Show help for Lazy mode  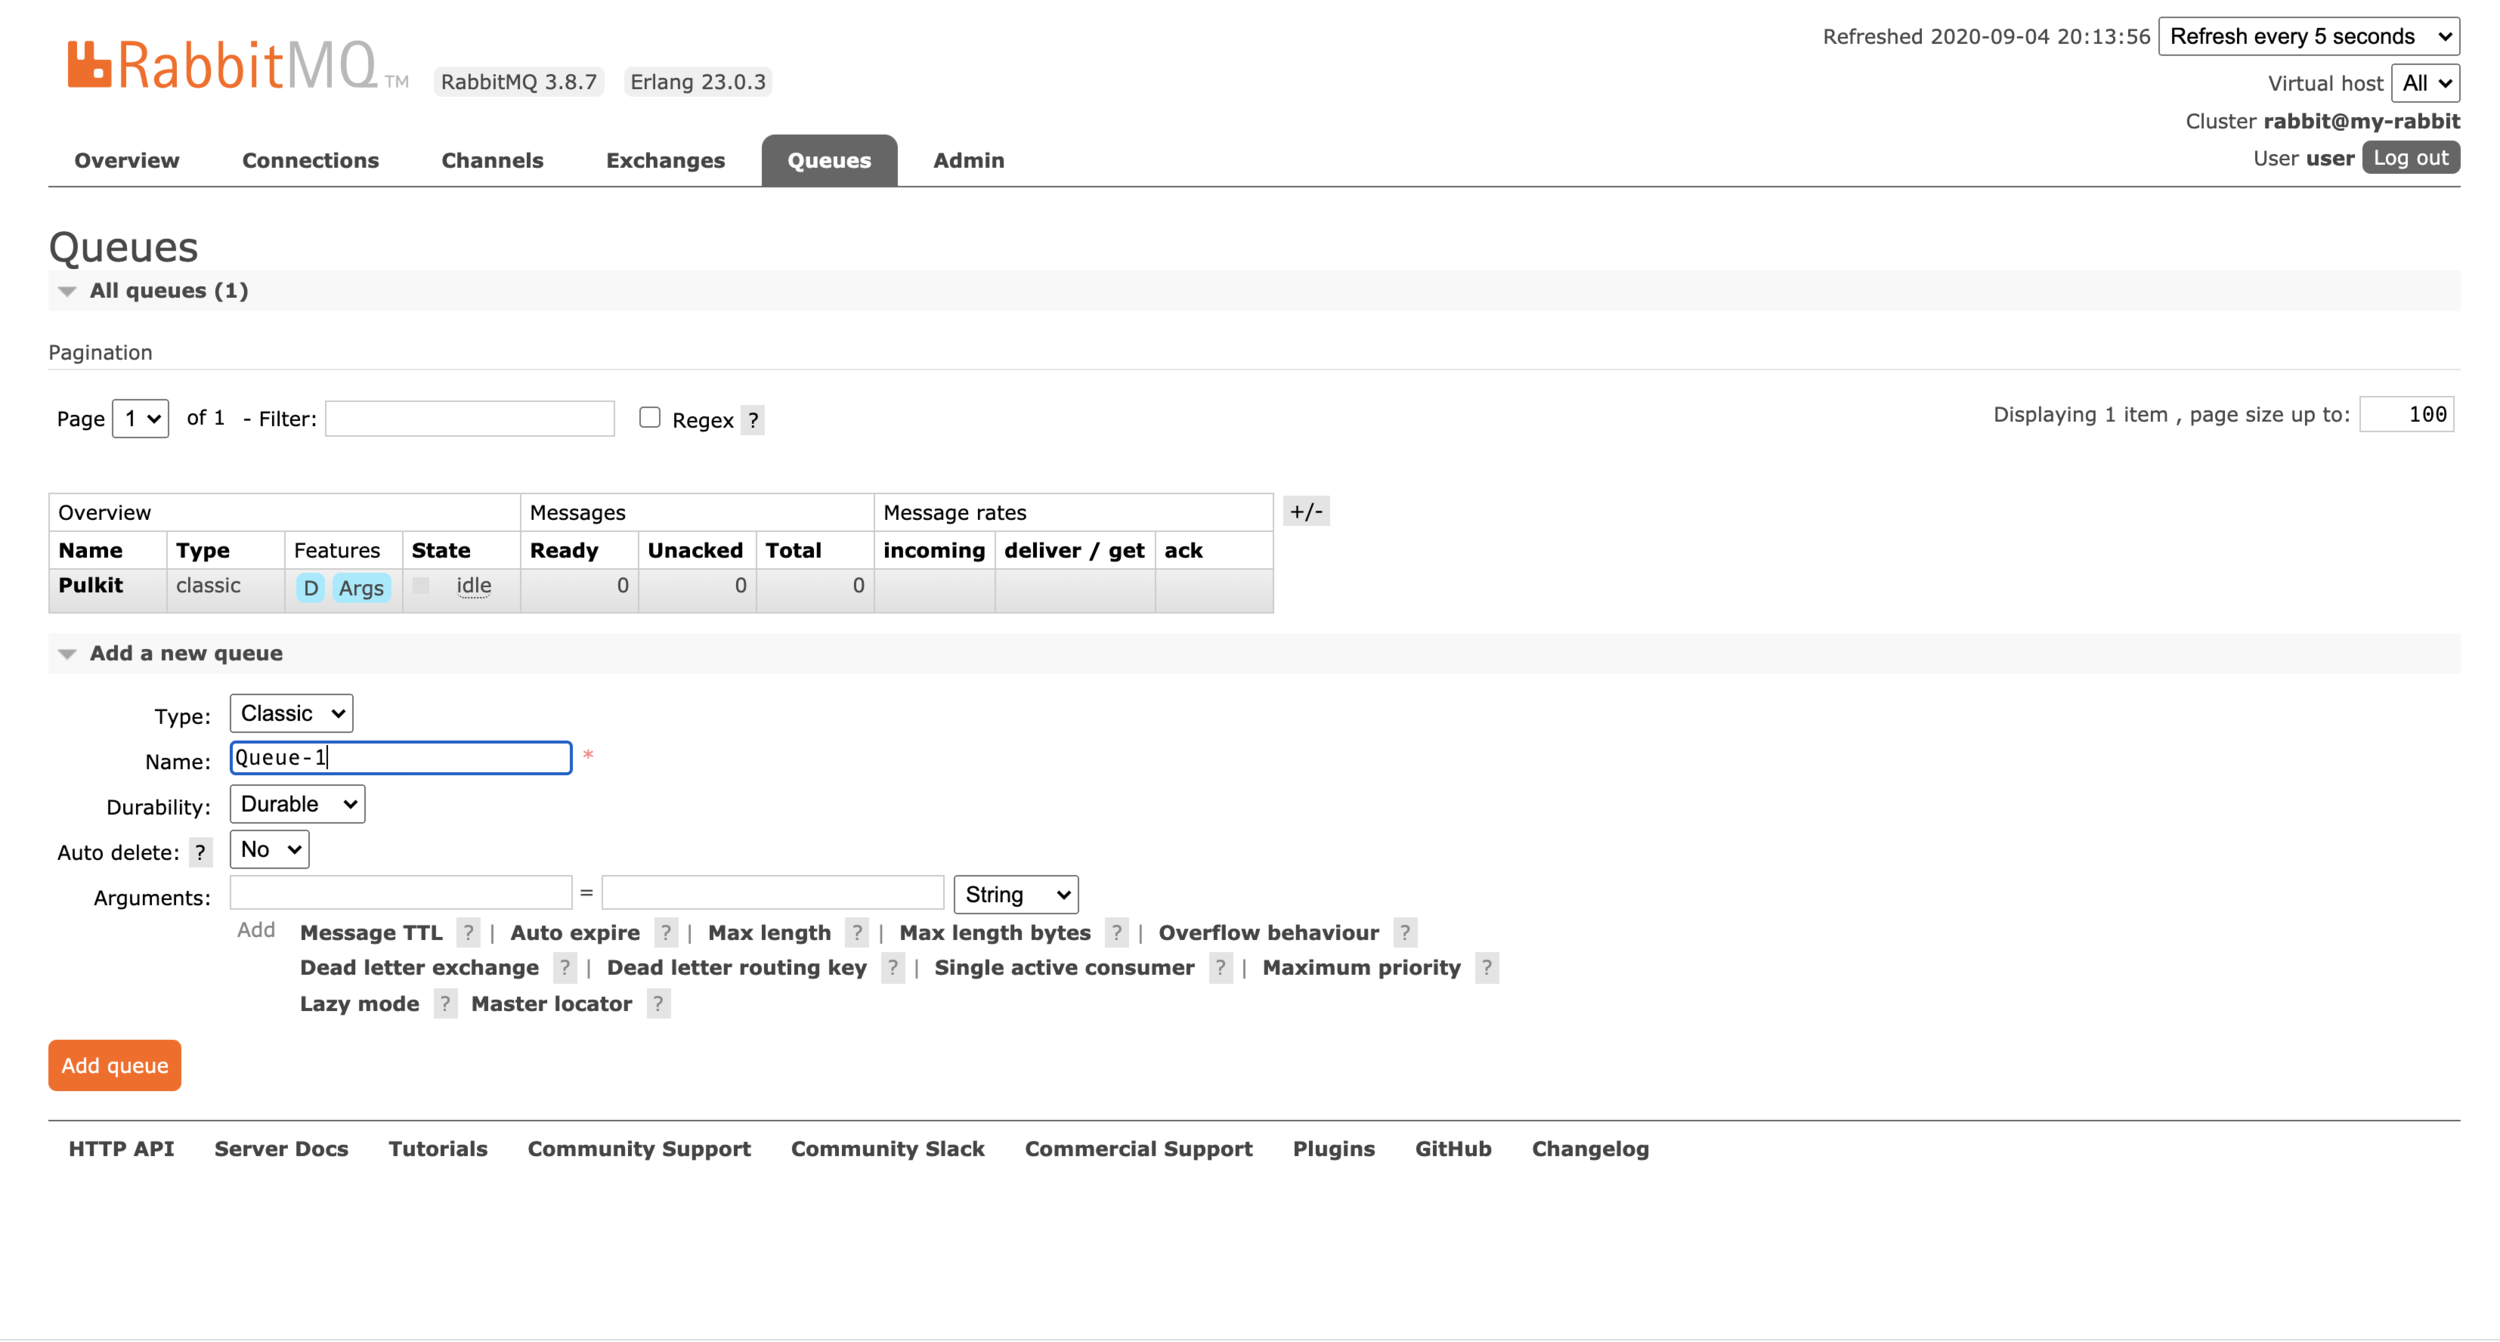pos(445,1004)
